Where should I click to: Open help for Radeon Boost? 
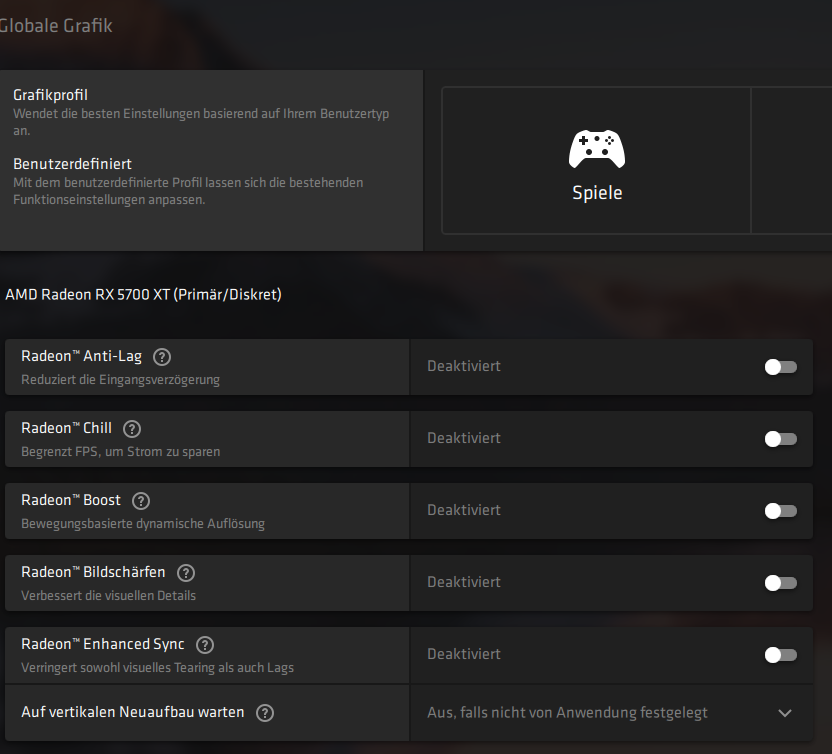pos(141,501)
